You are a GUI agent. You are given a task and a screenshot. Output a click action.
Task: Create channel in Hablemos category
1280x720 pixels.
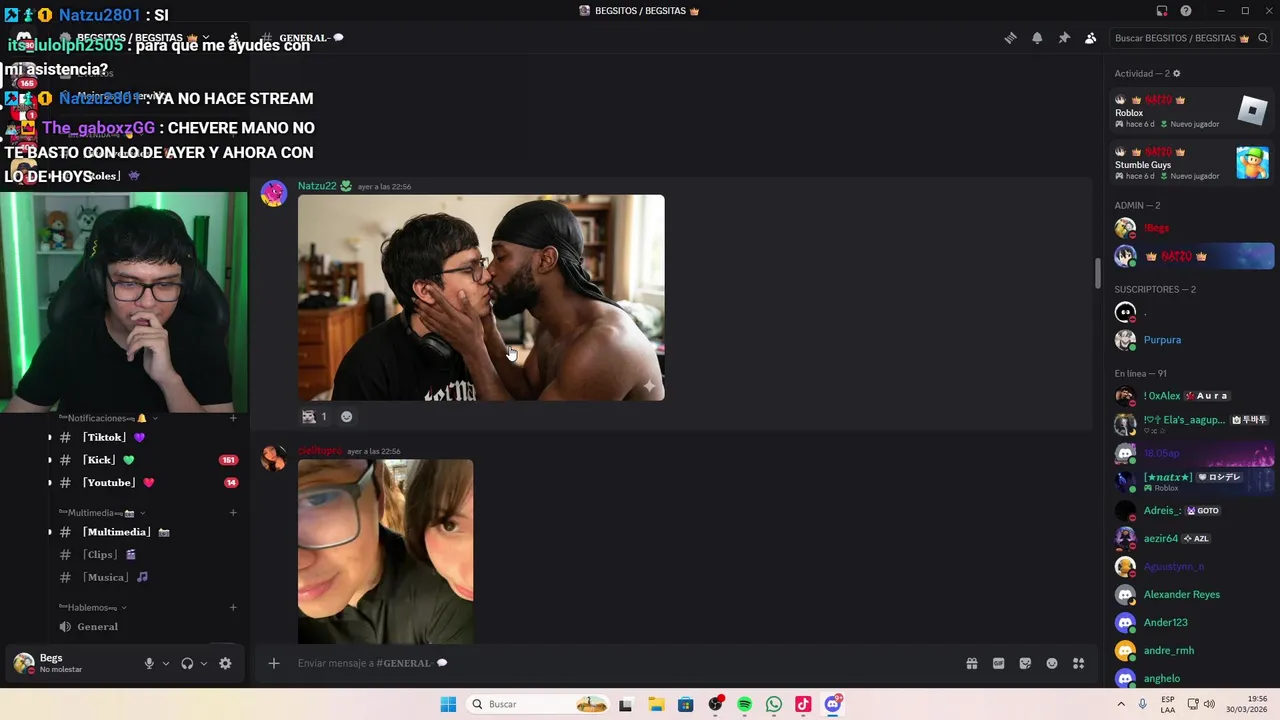coord(233,607)
